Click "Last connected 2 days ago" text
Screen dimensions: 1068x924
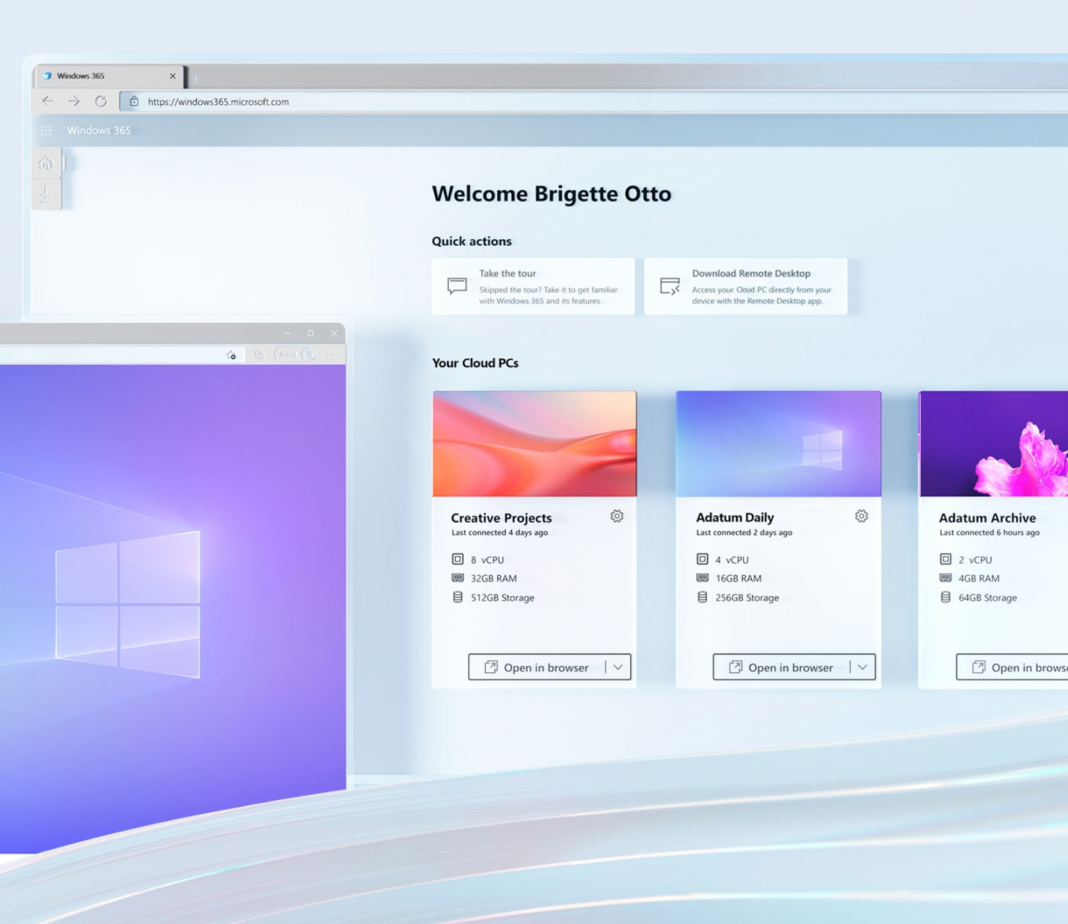coord(744,532)
